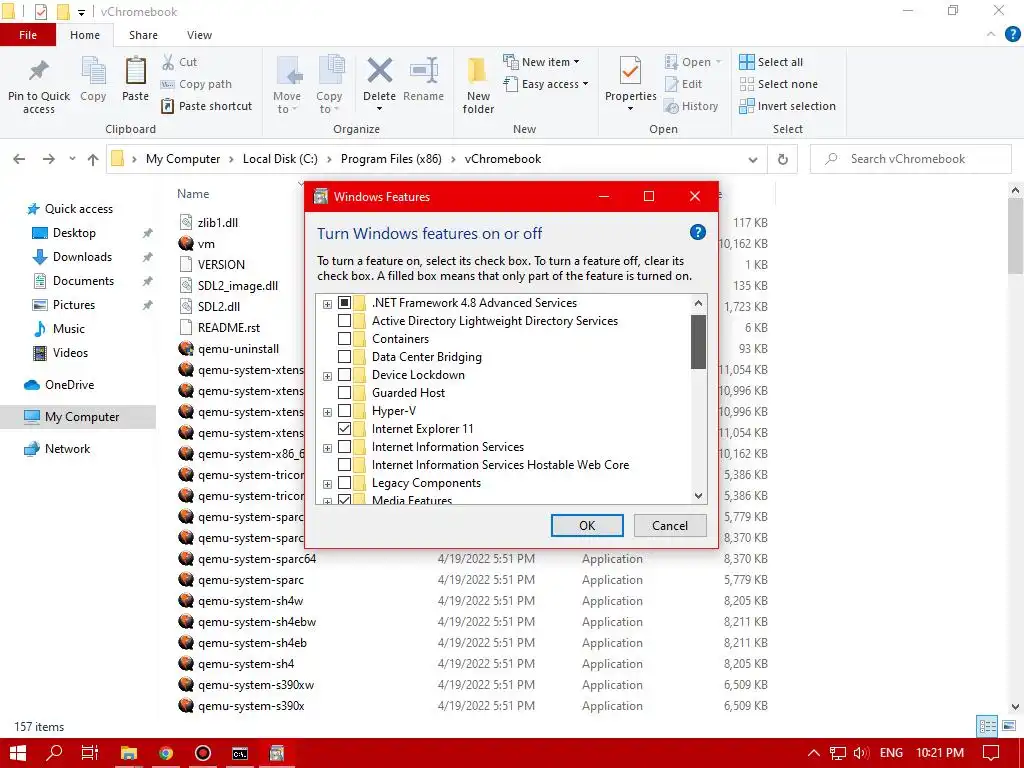
Task: Click the Rename icon in Organize
Action: click(423, 71)
